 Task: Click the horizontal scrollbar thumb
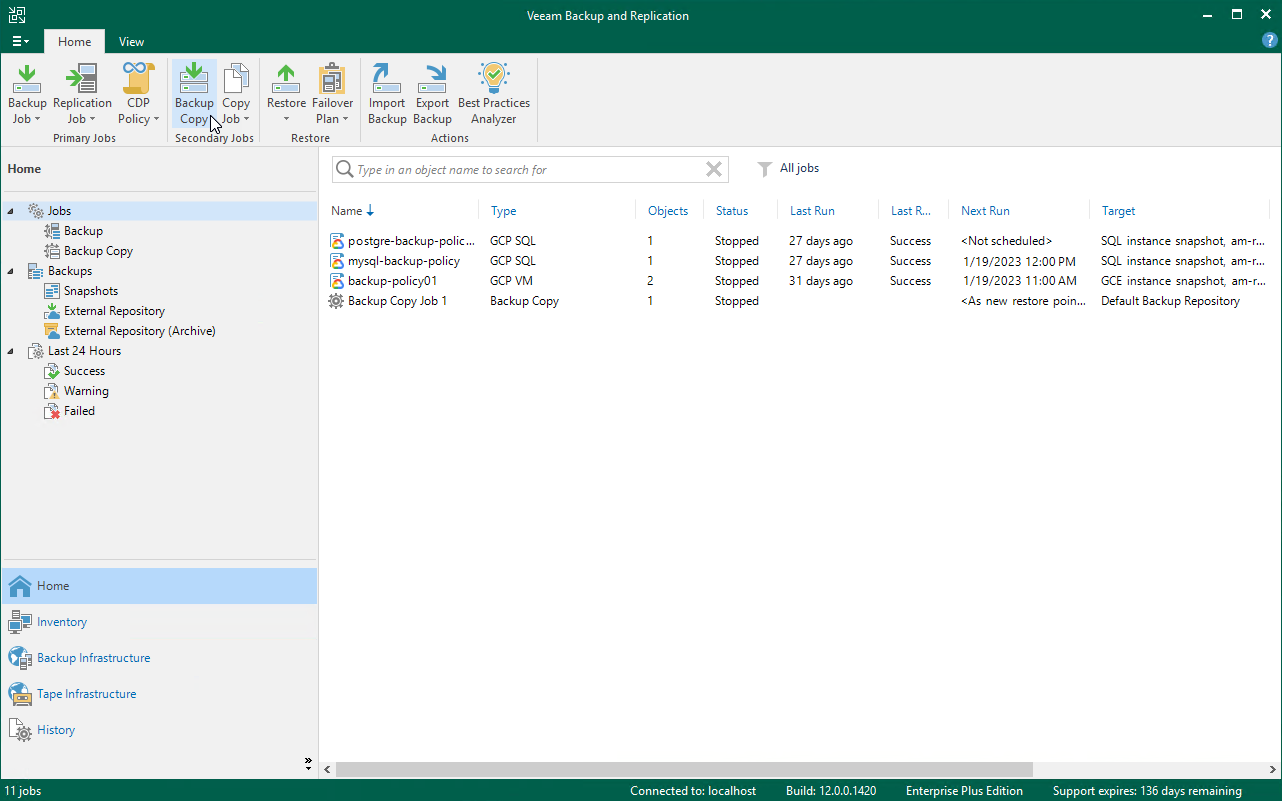pos(684,769)
